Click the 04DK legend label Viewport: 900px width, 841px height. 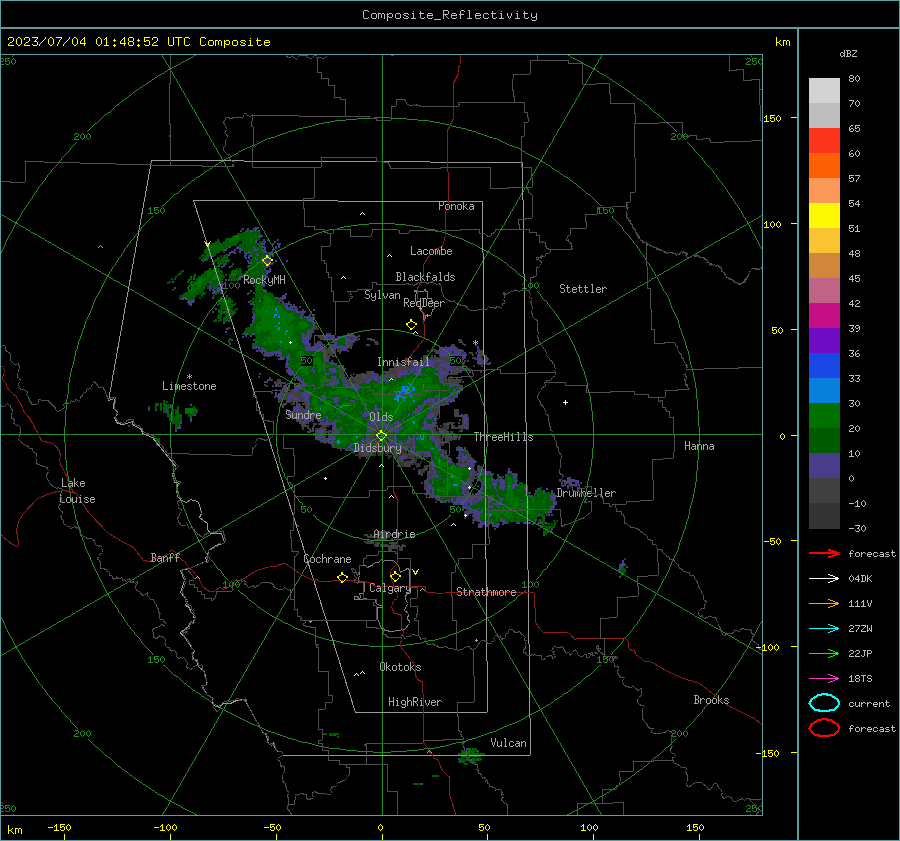click(860, 579)
